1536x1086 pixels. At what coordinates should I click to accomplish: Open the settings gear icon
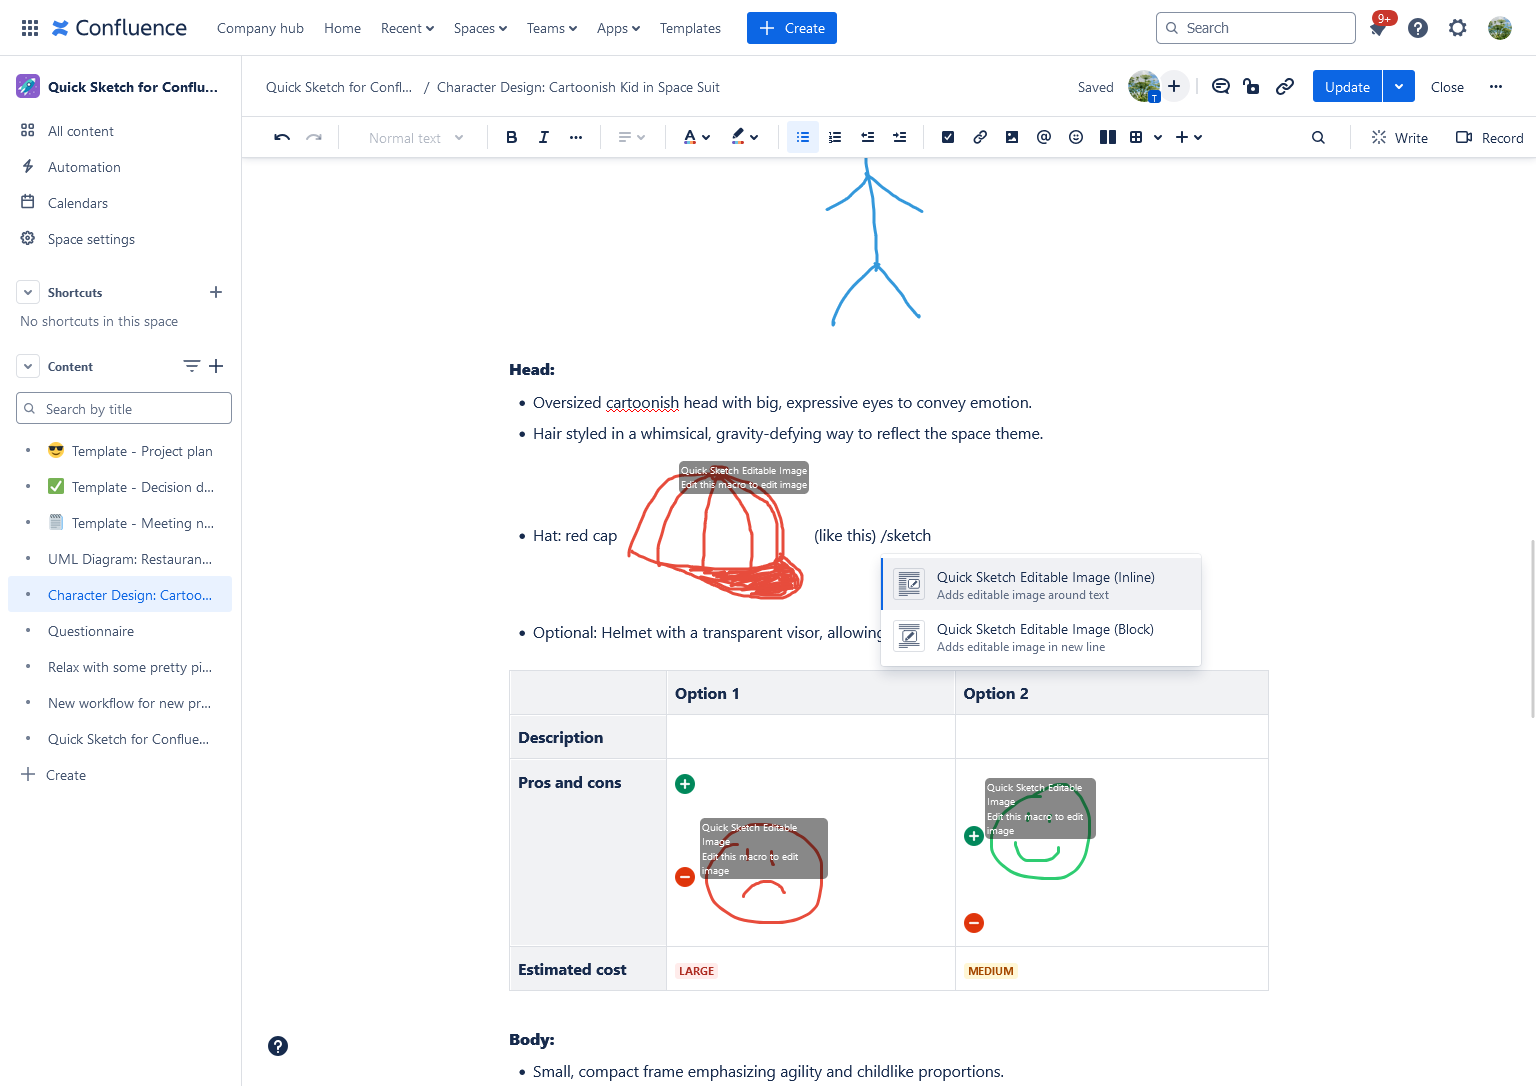point(1458,28)
